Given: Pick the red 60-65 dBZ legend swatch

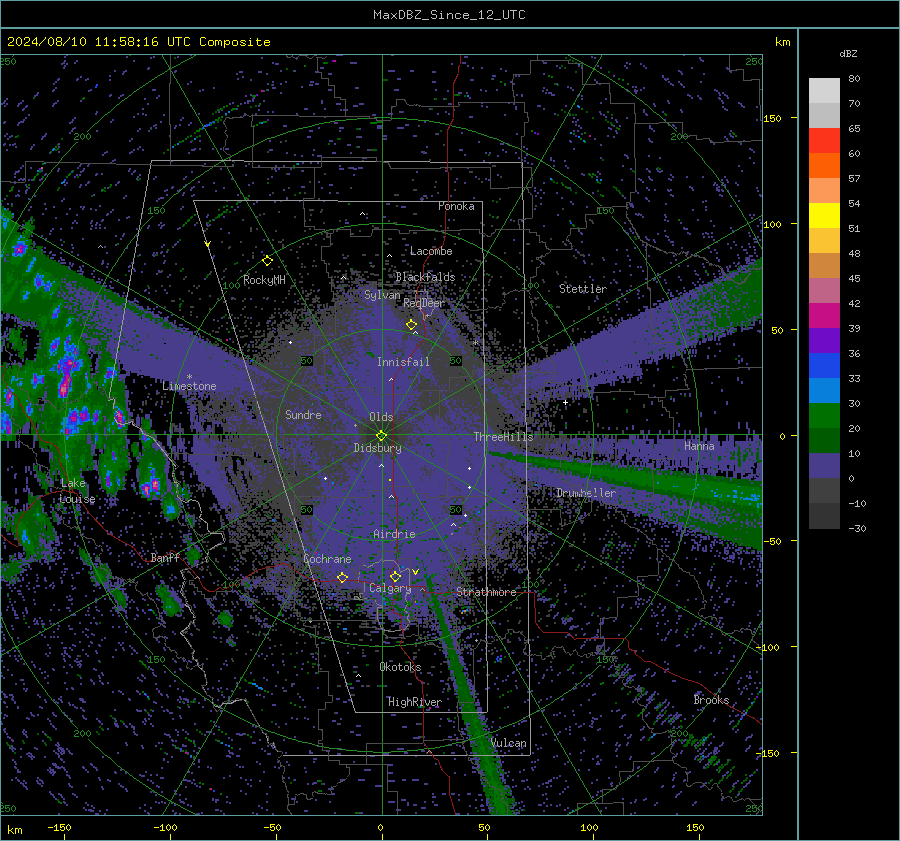Looking at the screenshot, I should point(824,141).
